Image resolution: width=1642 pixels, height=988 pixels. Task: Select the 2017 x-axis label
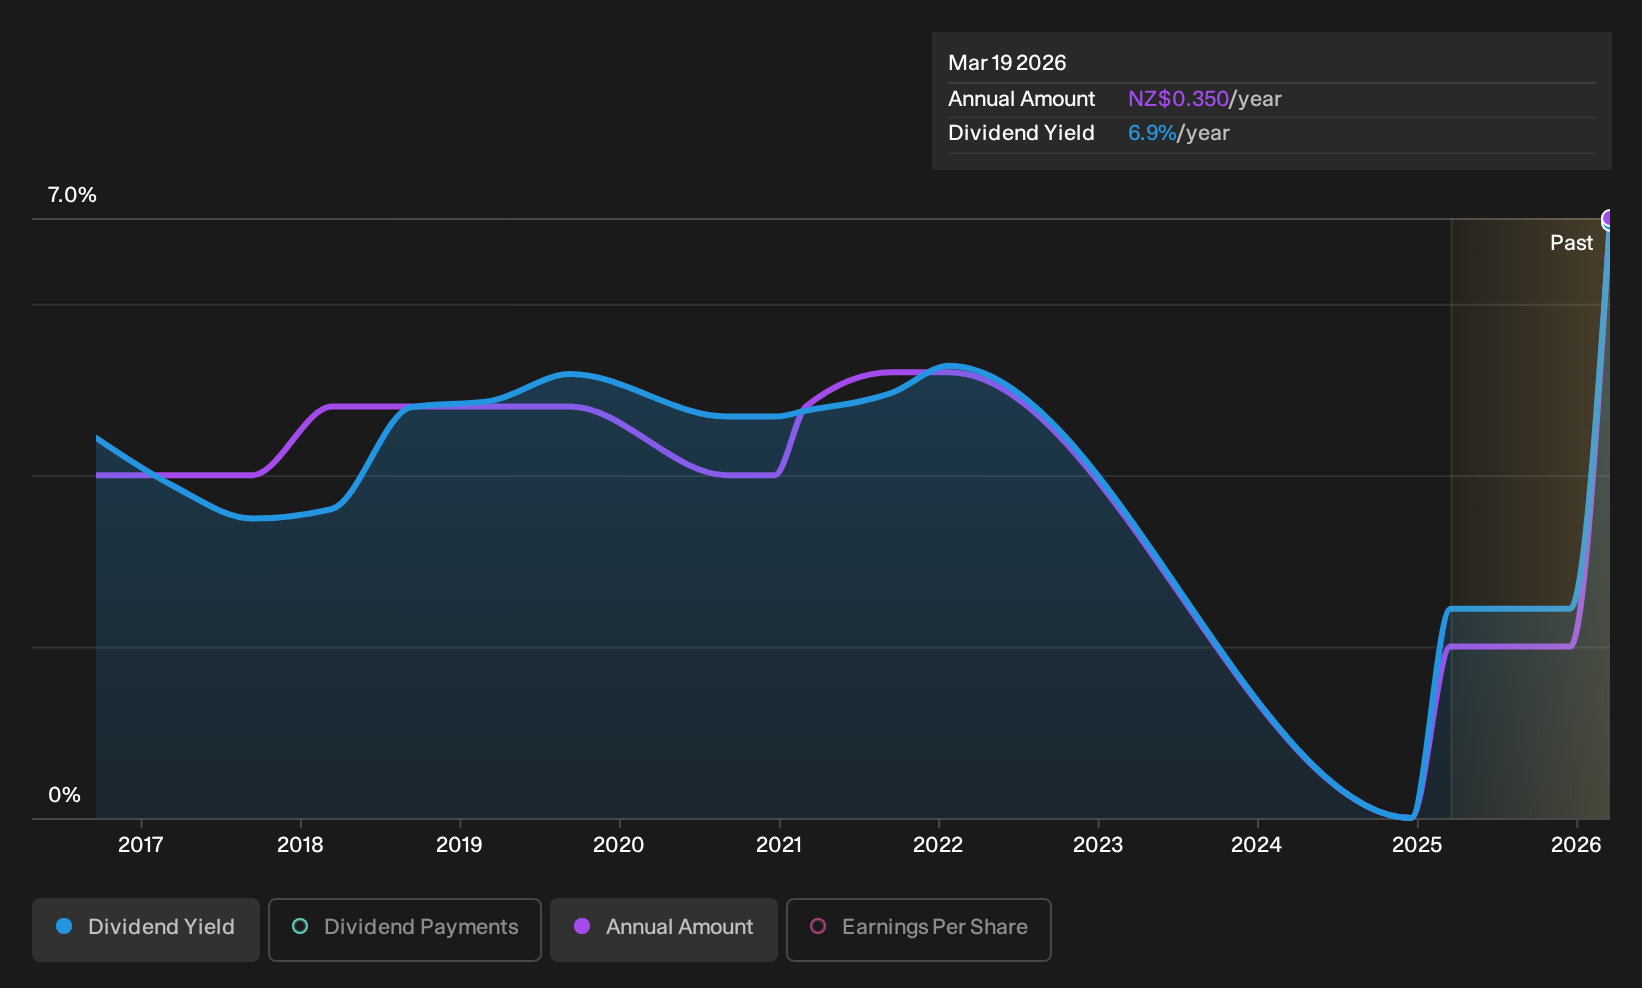(x=141, y=845)
